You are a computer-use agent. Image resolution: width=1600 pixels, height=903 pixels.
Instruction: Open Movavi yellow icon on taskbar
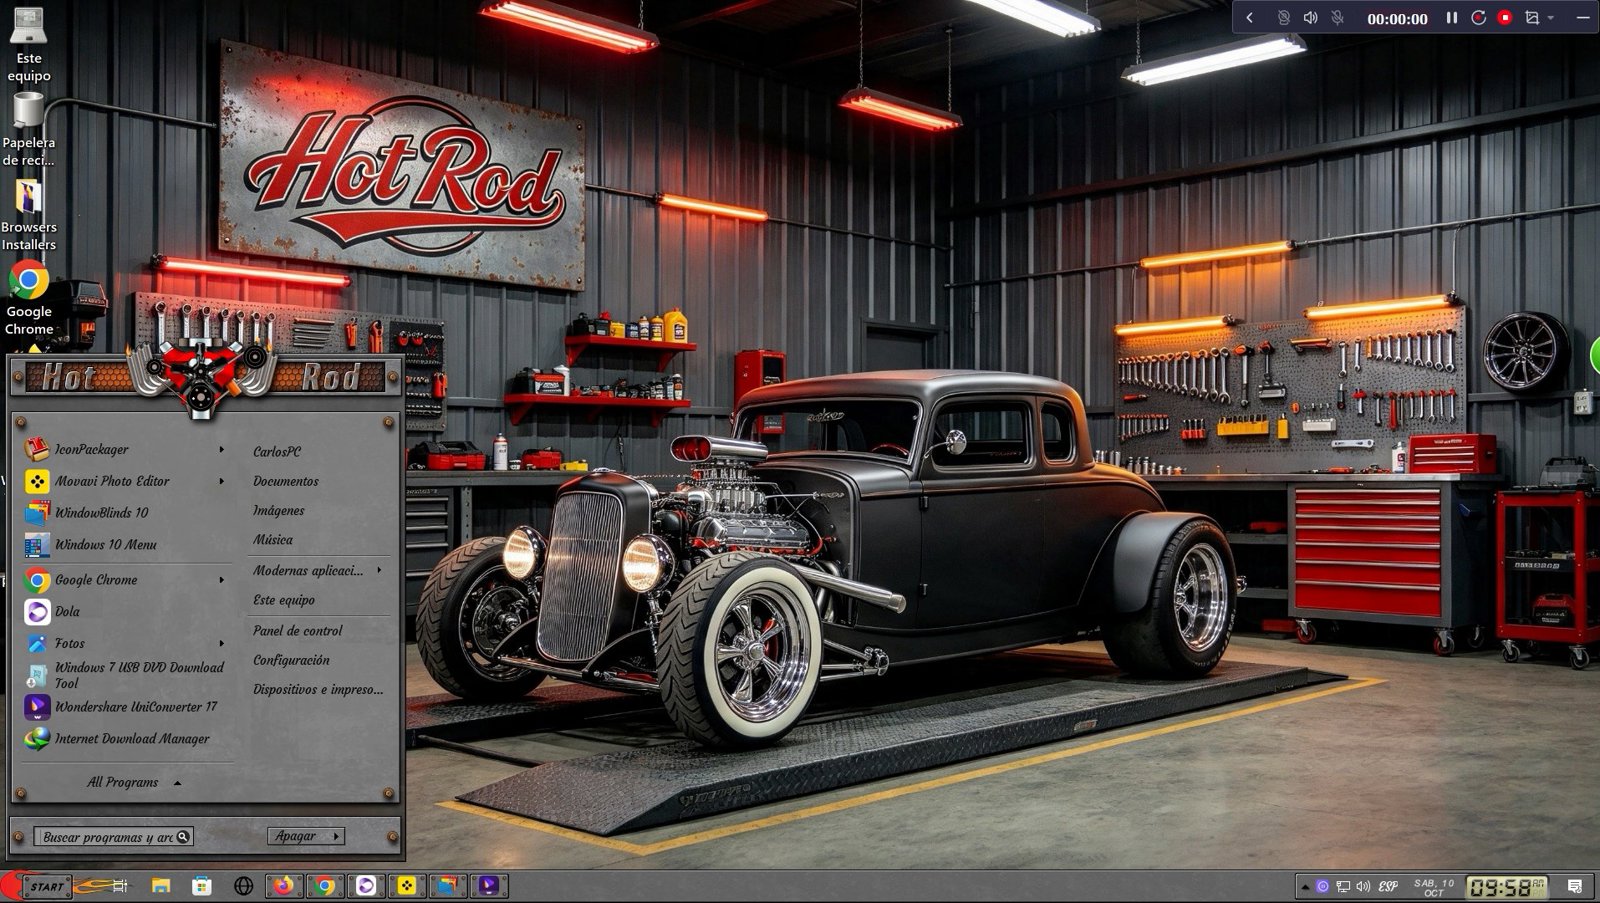pos(407,886)
